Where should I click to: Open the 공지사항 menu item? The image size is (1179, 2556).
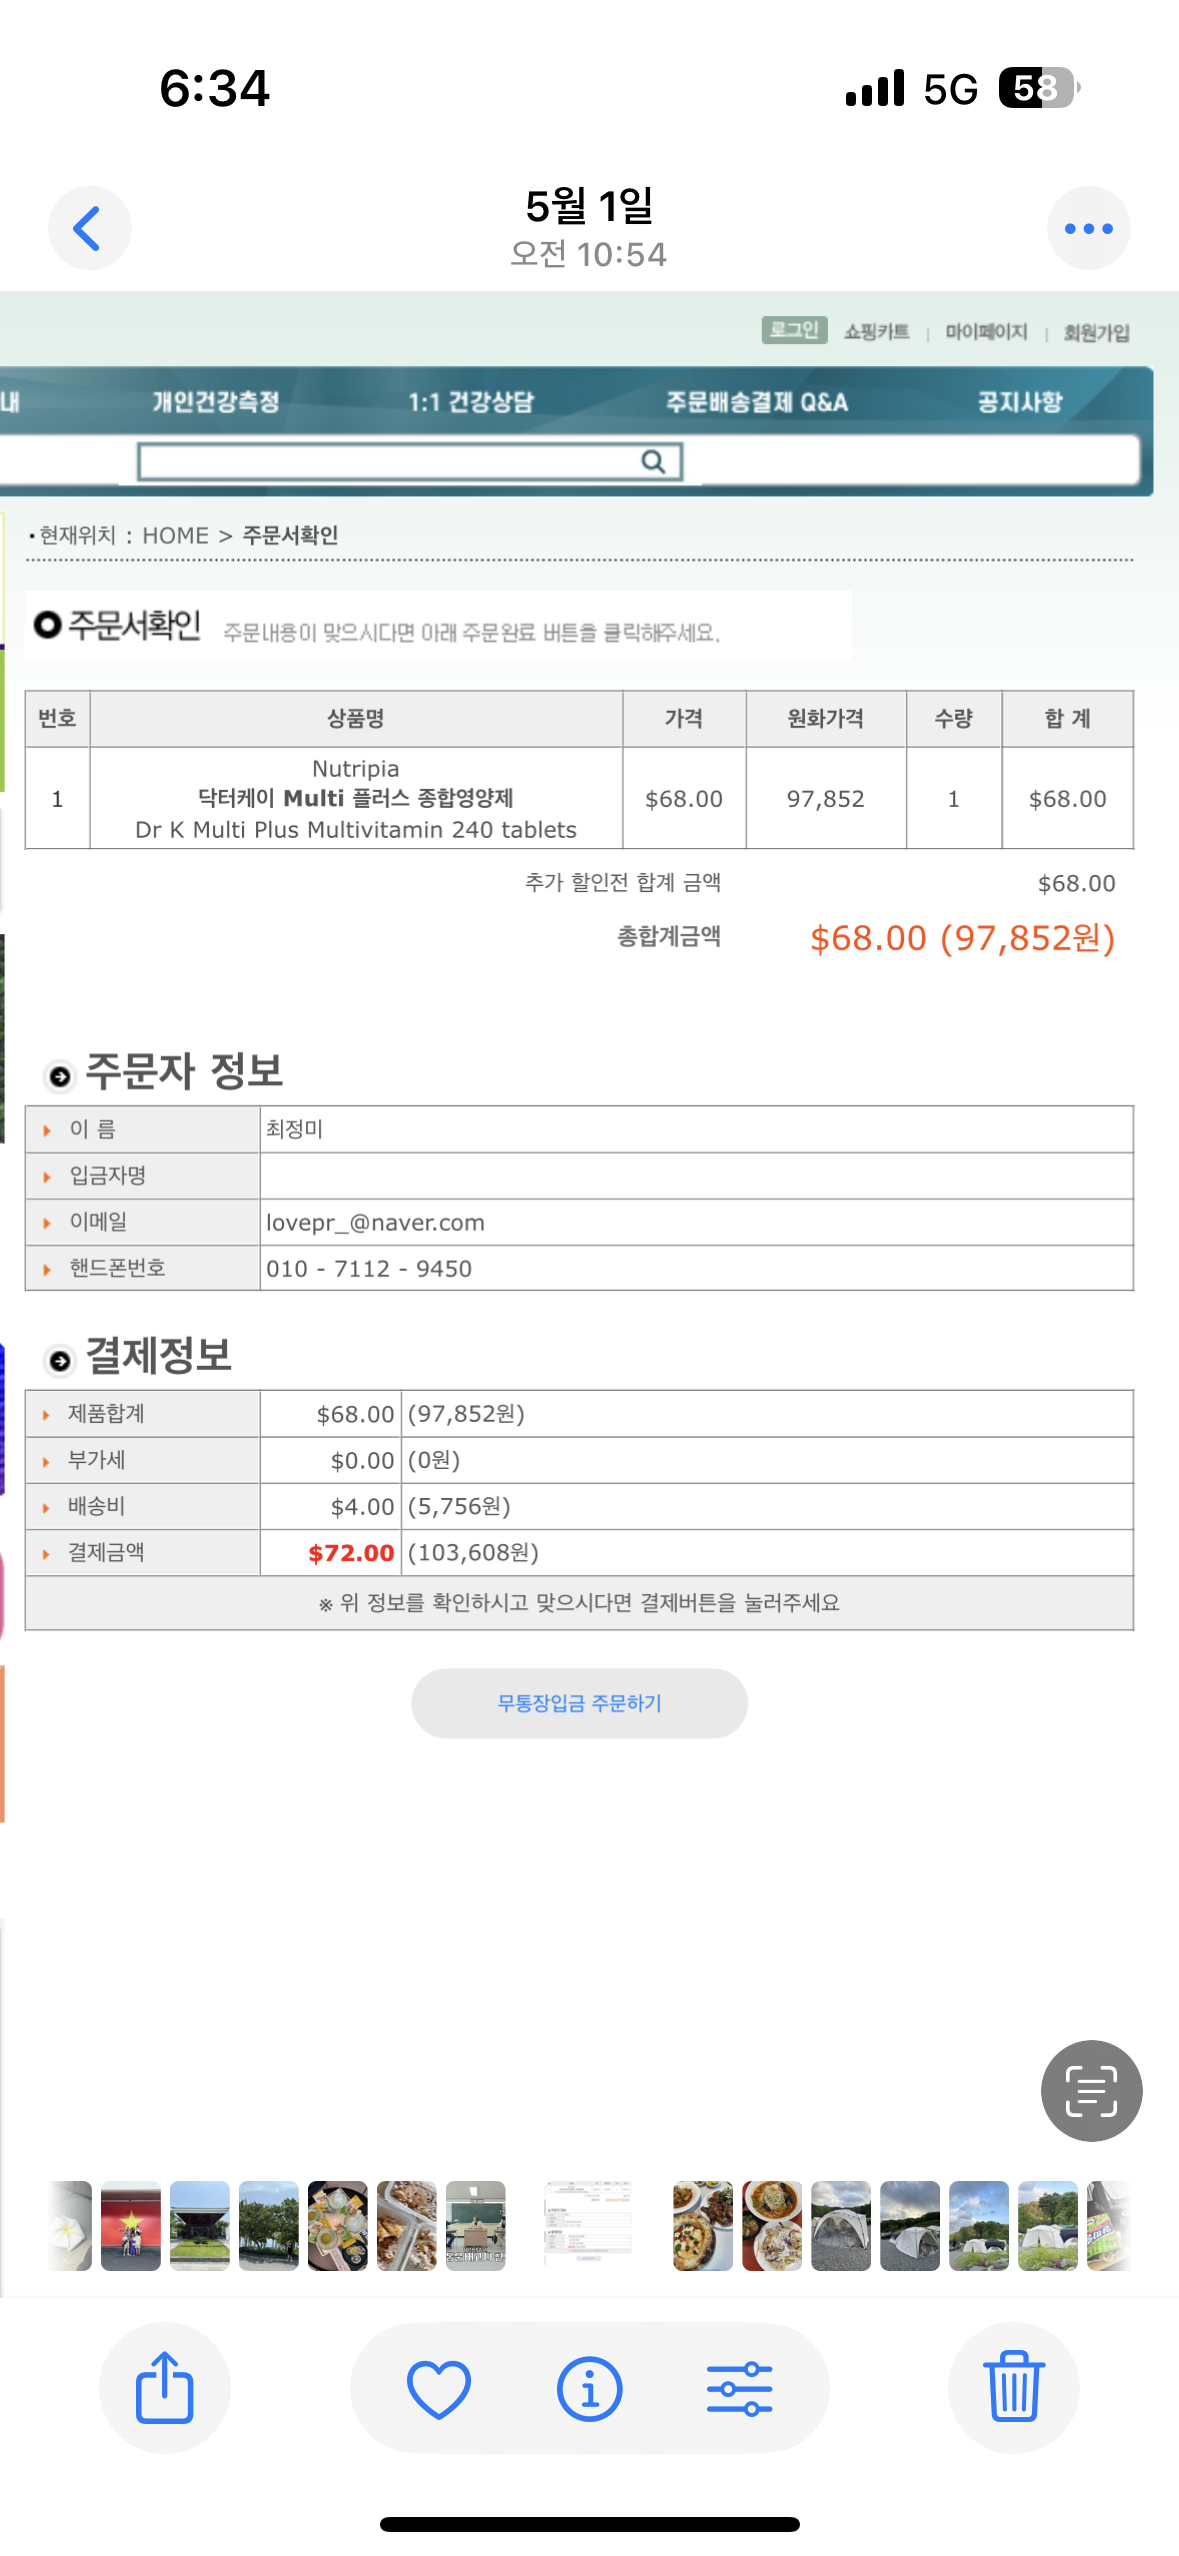coord(1019,402)
